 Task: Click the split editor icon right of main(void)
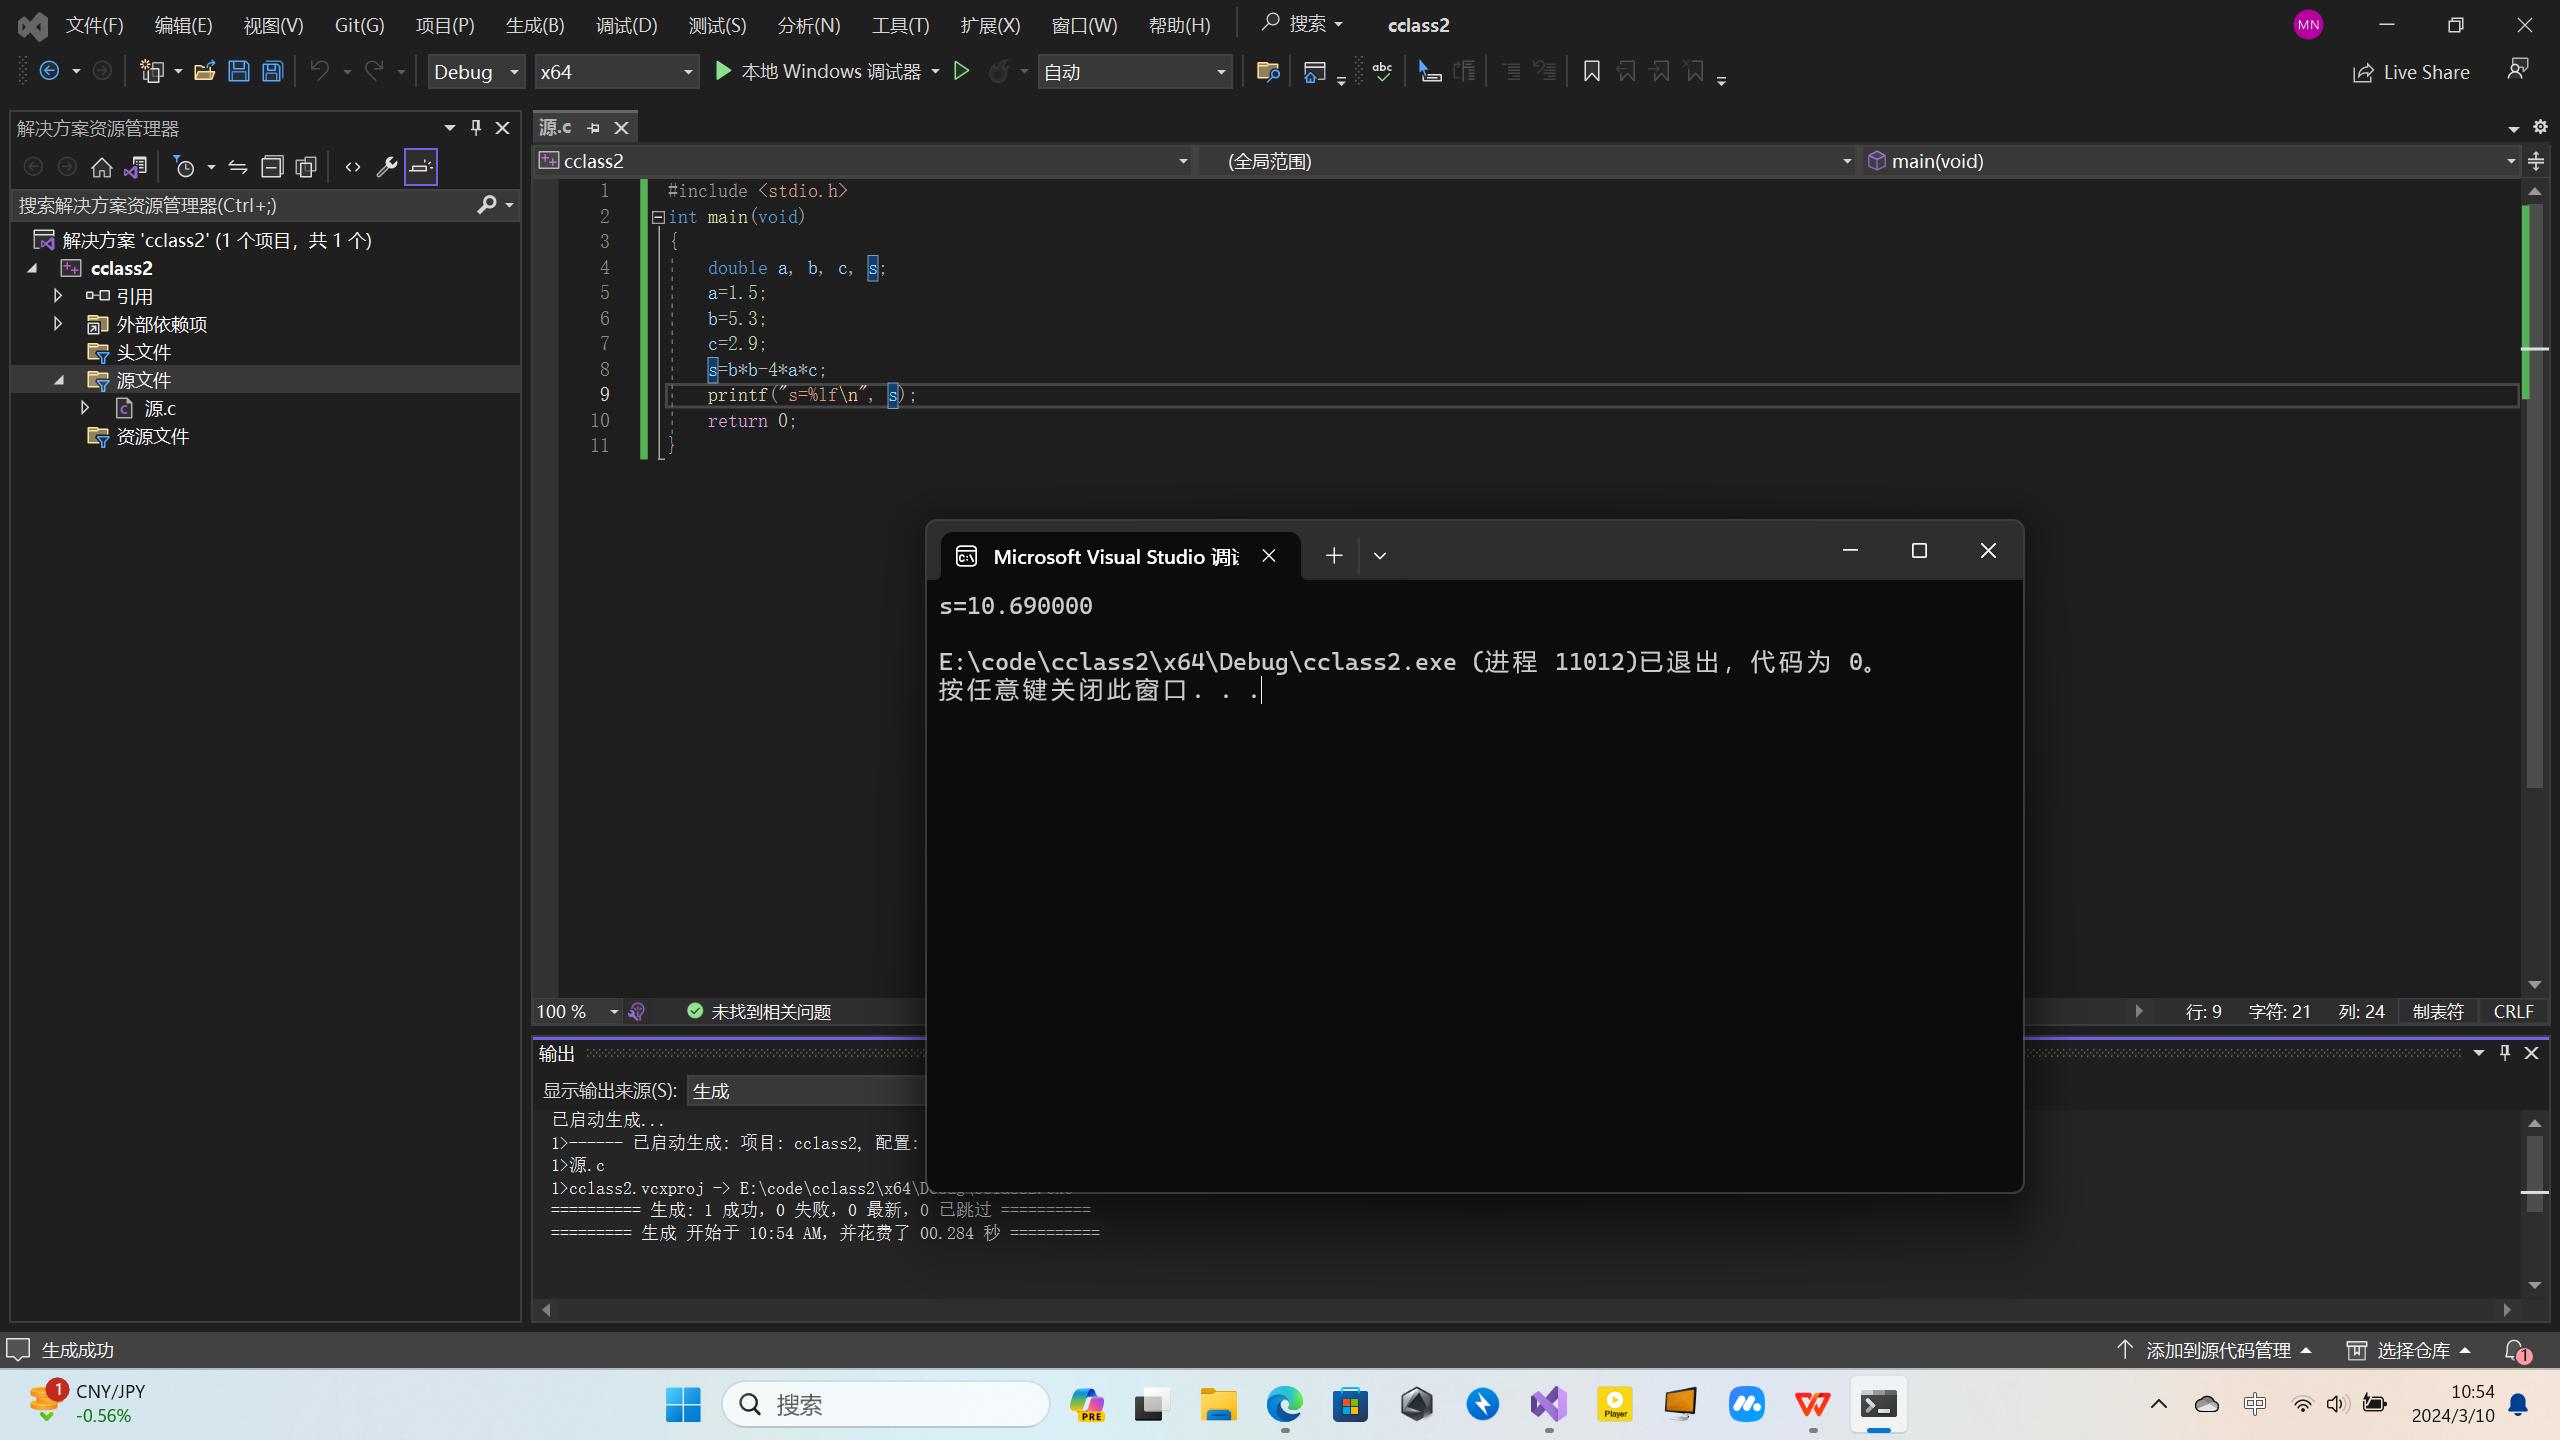[2536, 161]
